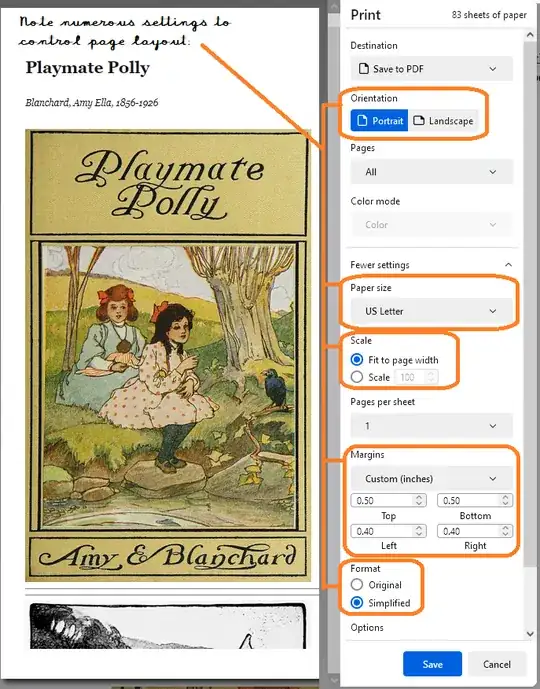Screen dimensions: 540x689
Task: Click the Right margin stepper arrows
Action: coord(506,531)
